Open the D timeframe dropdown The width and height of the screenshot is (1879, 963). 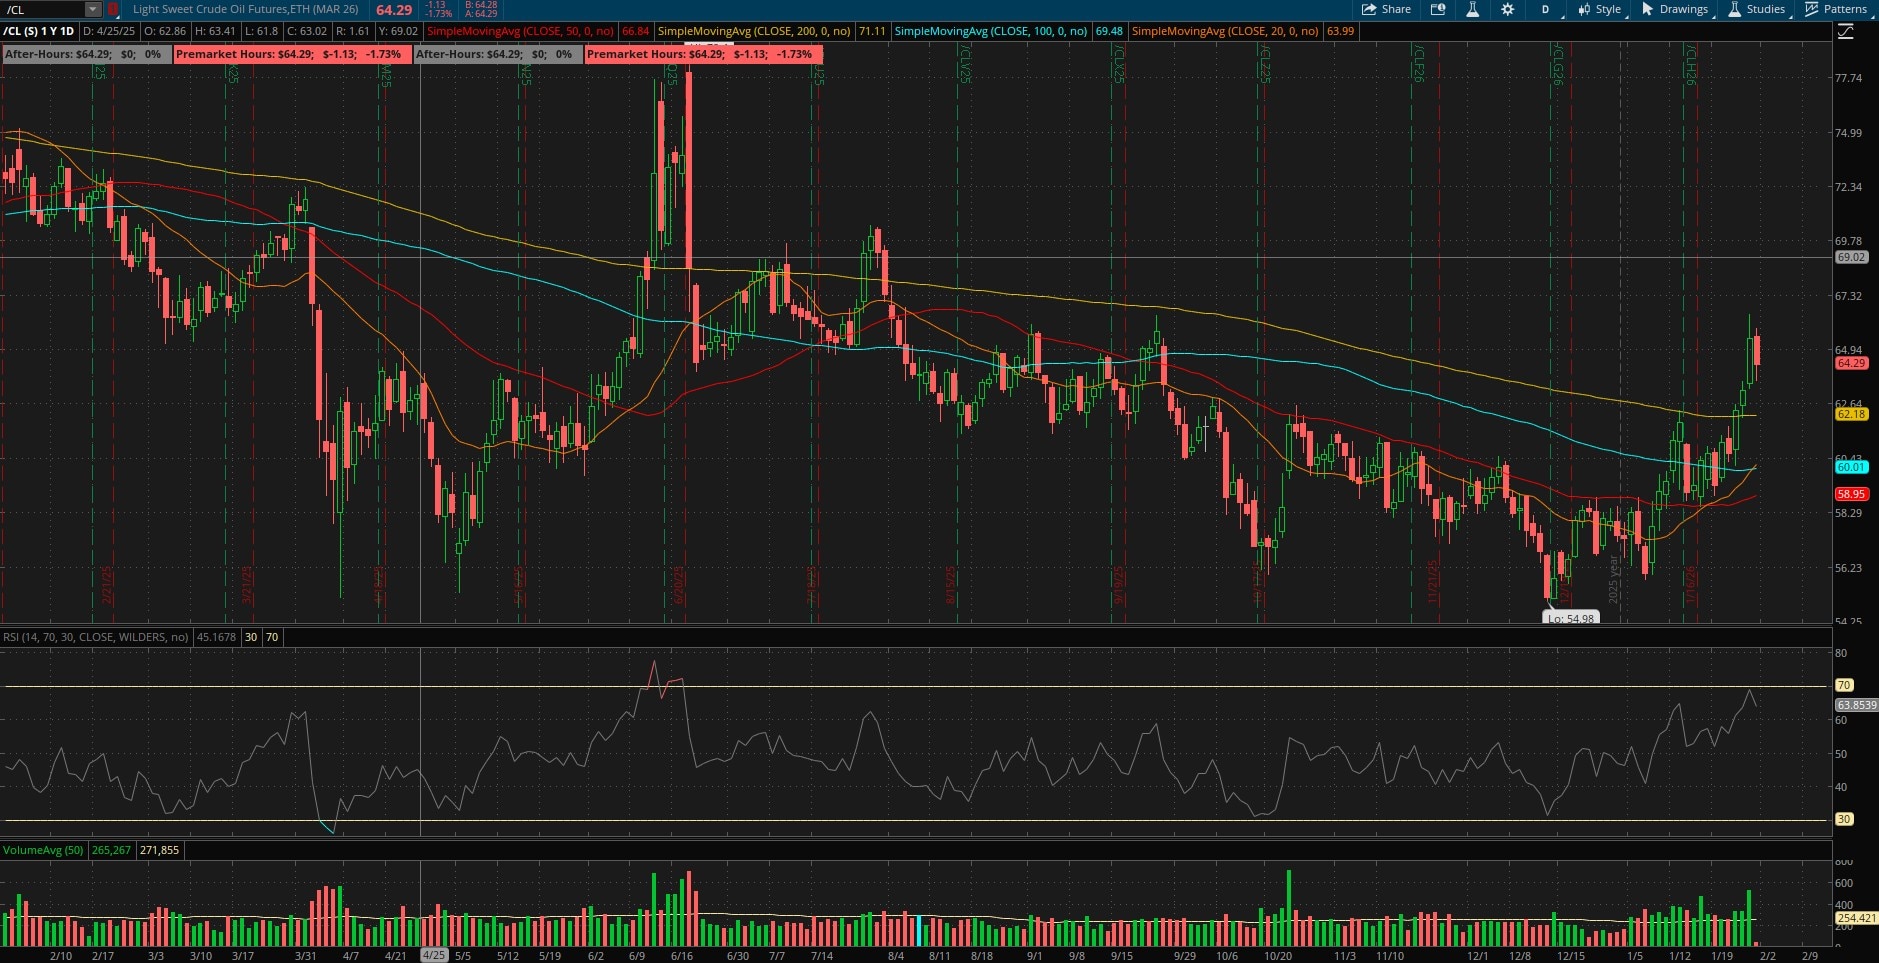point(1548,9)
